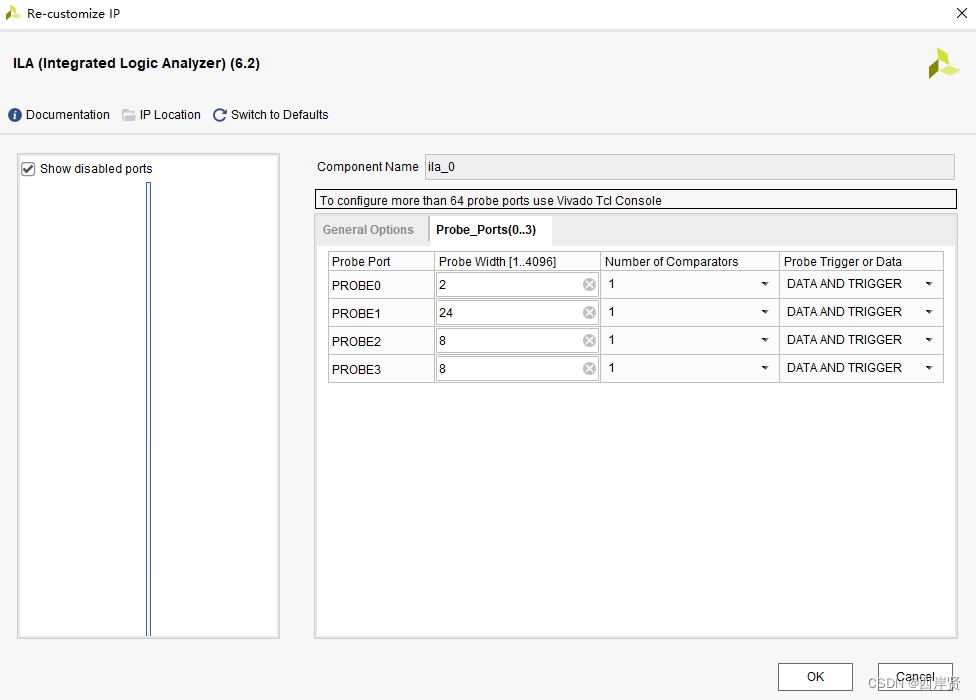Screen dimensions: 976x700
Task: Clear the PROBE1 width field using its X icon
Action: point(589,312)
